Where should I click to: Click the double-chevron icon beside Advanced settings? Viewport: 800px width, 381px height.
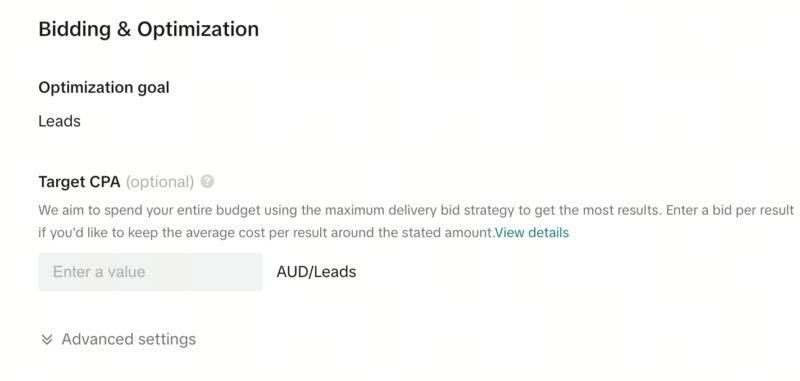click(47, 340)
